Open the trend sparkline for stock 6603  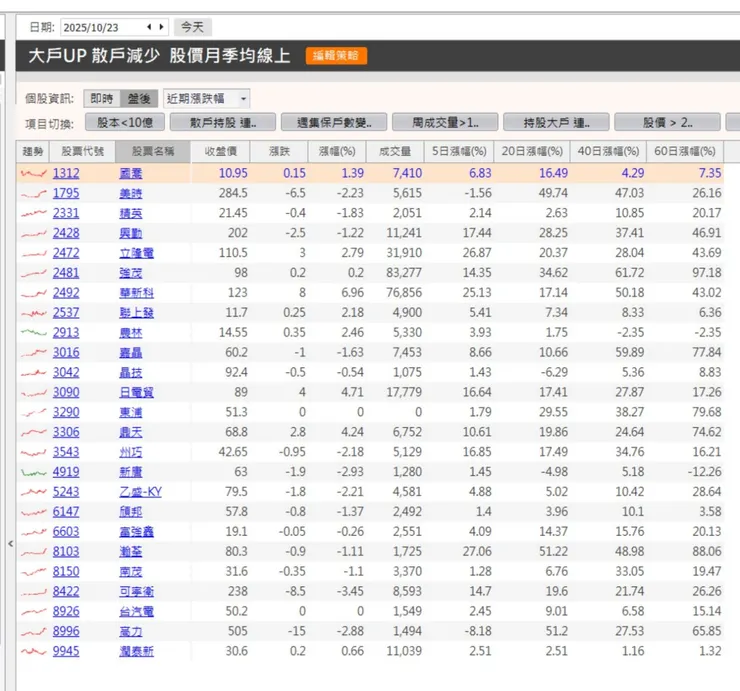point(34,532)
